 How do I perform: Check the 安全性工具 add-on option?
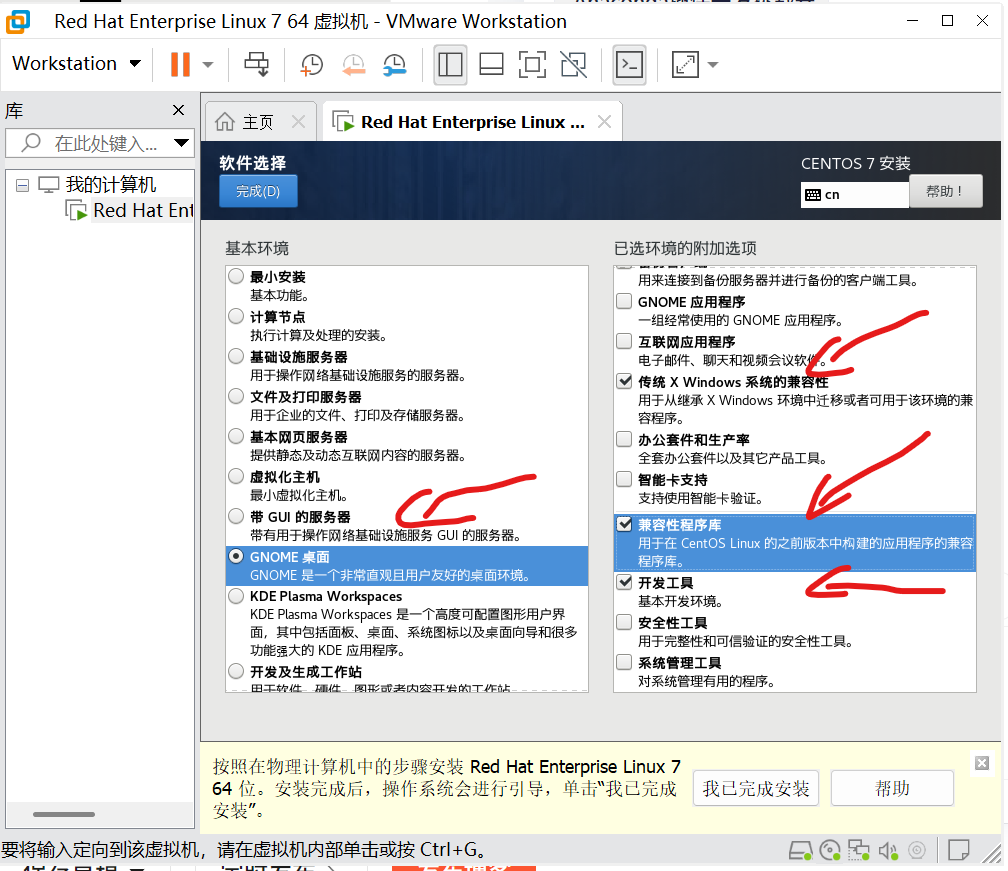tap(623, 622)
